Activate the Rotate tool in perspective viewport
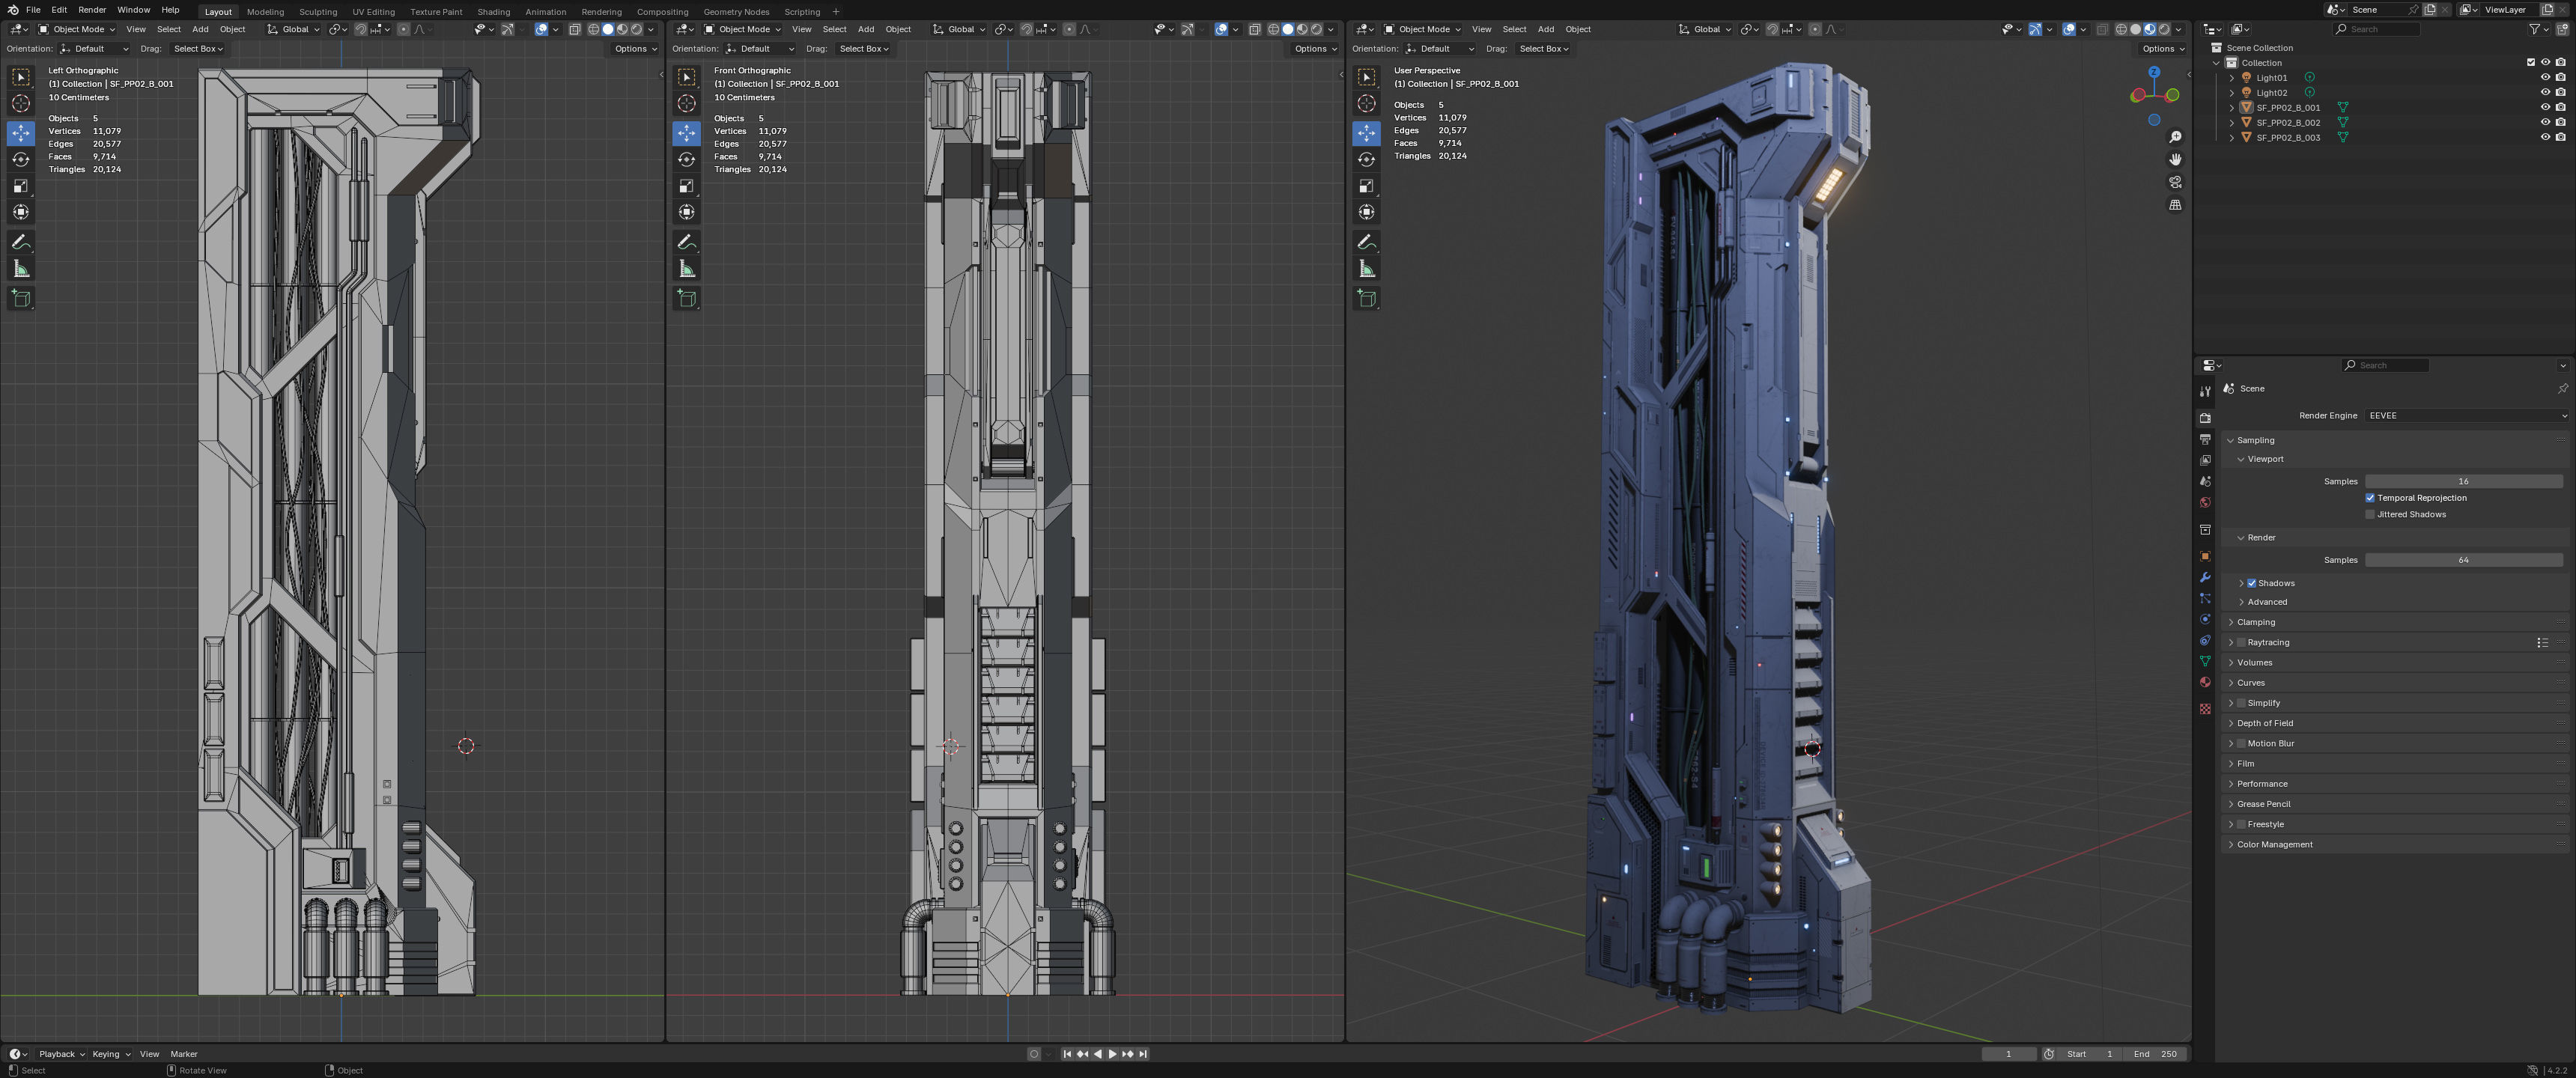 [1367, 159]
